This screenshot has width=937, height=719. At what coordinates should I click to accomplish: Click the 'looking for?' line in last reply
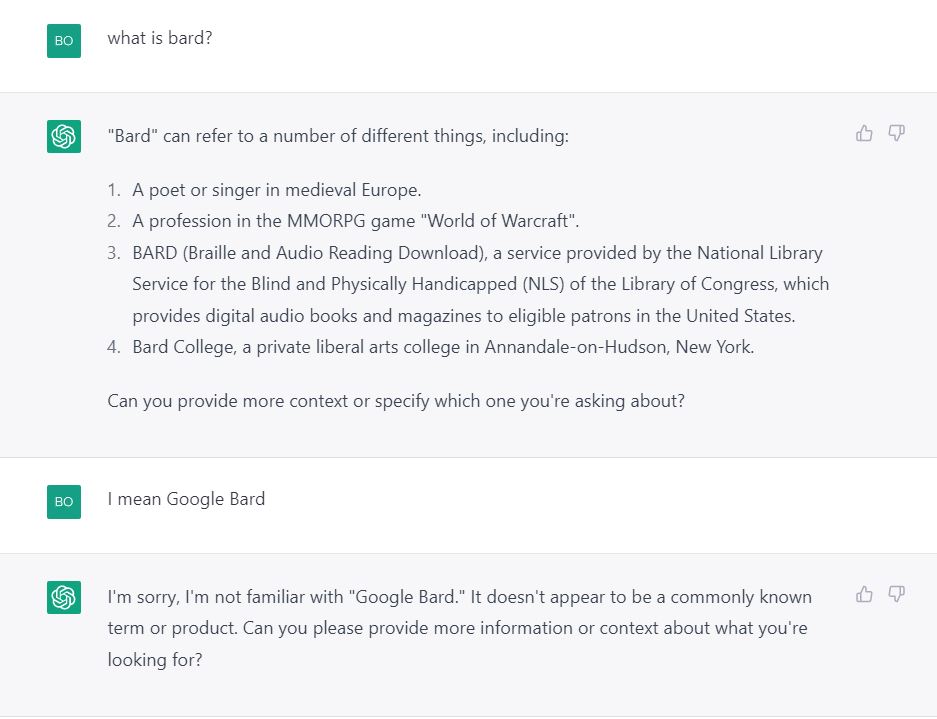(155, 660)
